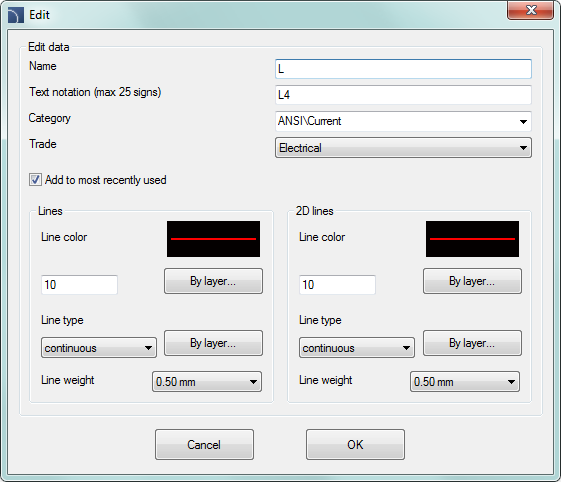Select color number field in Lines group
The image size is (561, 482).
79,285
